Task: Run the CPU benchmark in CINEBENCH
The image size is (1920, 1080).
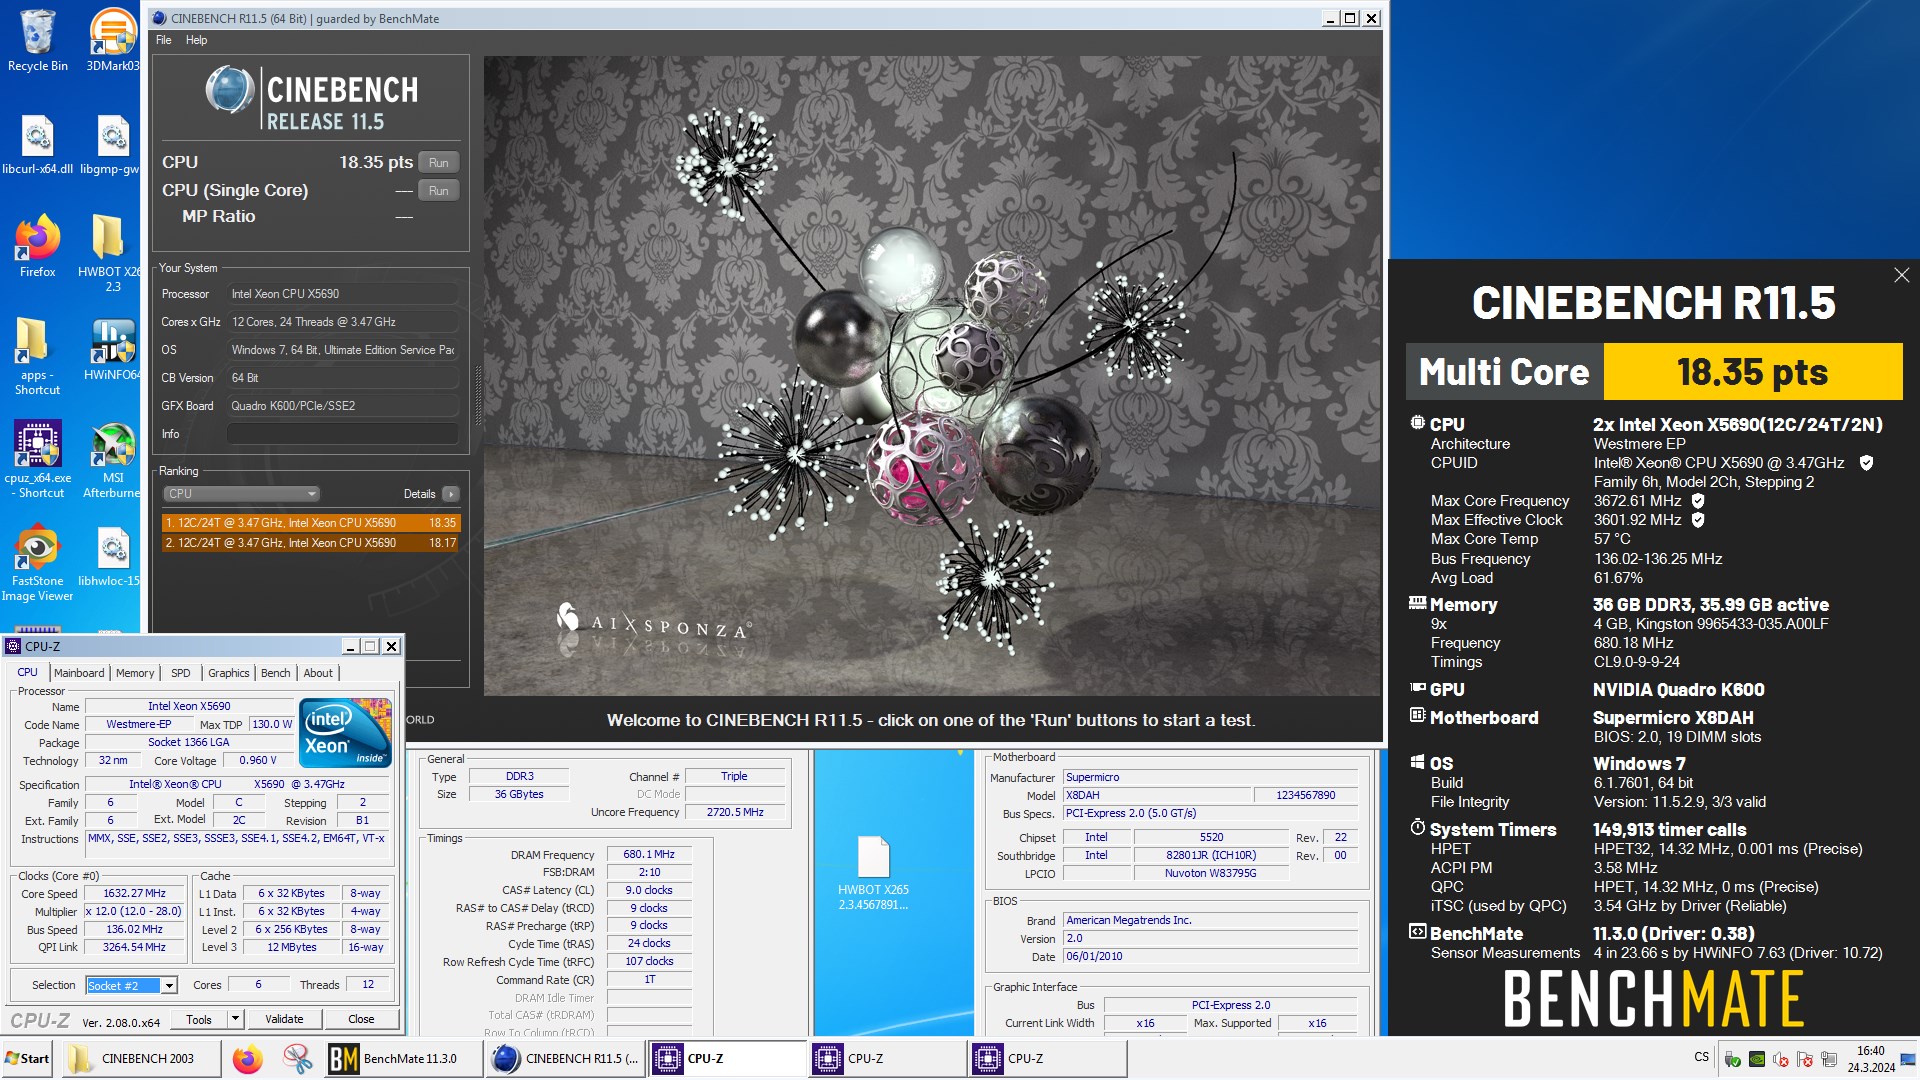Action: tap(438, 163)
